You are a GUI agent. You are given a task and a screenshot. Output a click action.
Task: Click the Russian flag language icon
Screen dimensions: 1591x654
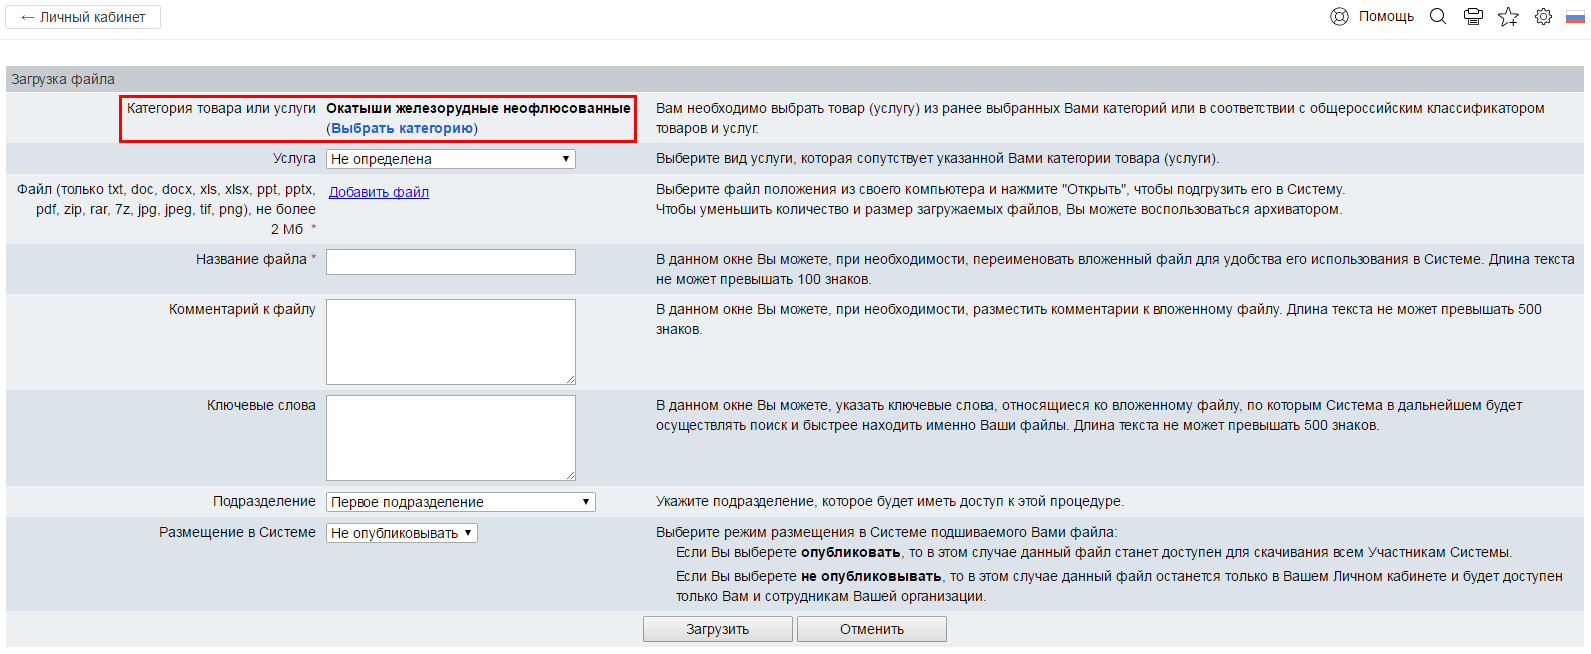[x=1575, y=16]
